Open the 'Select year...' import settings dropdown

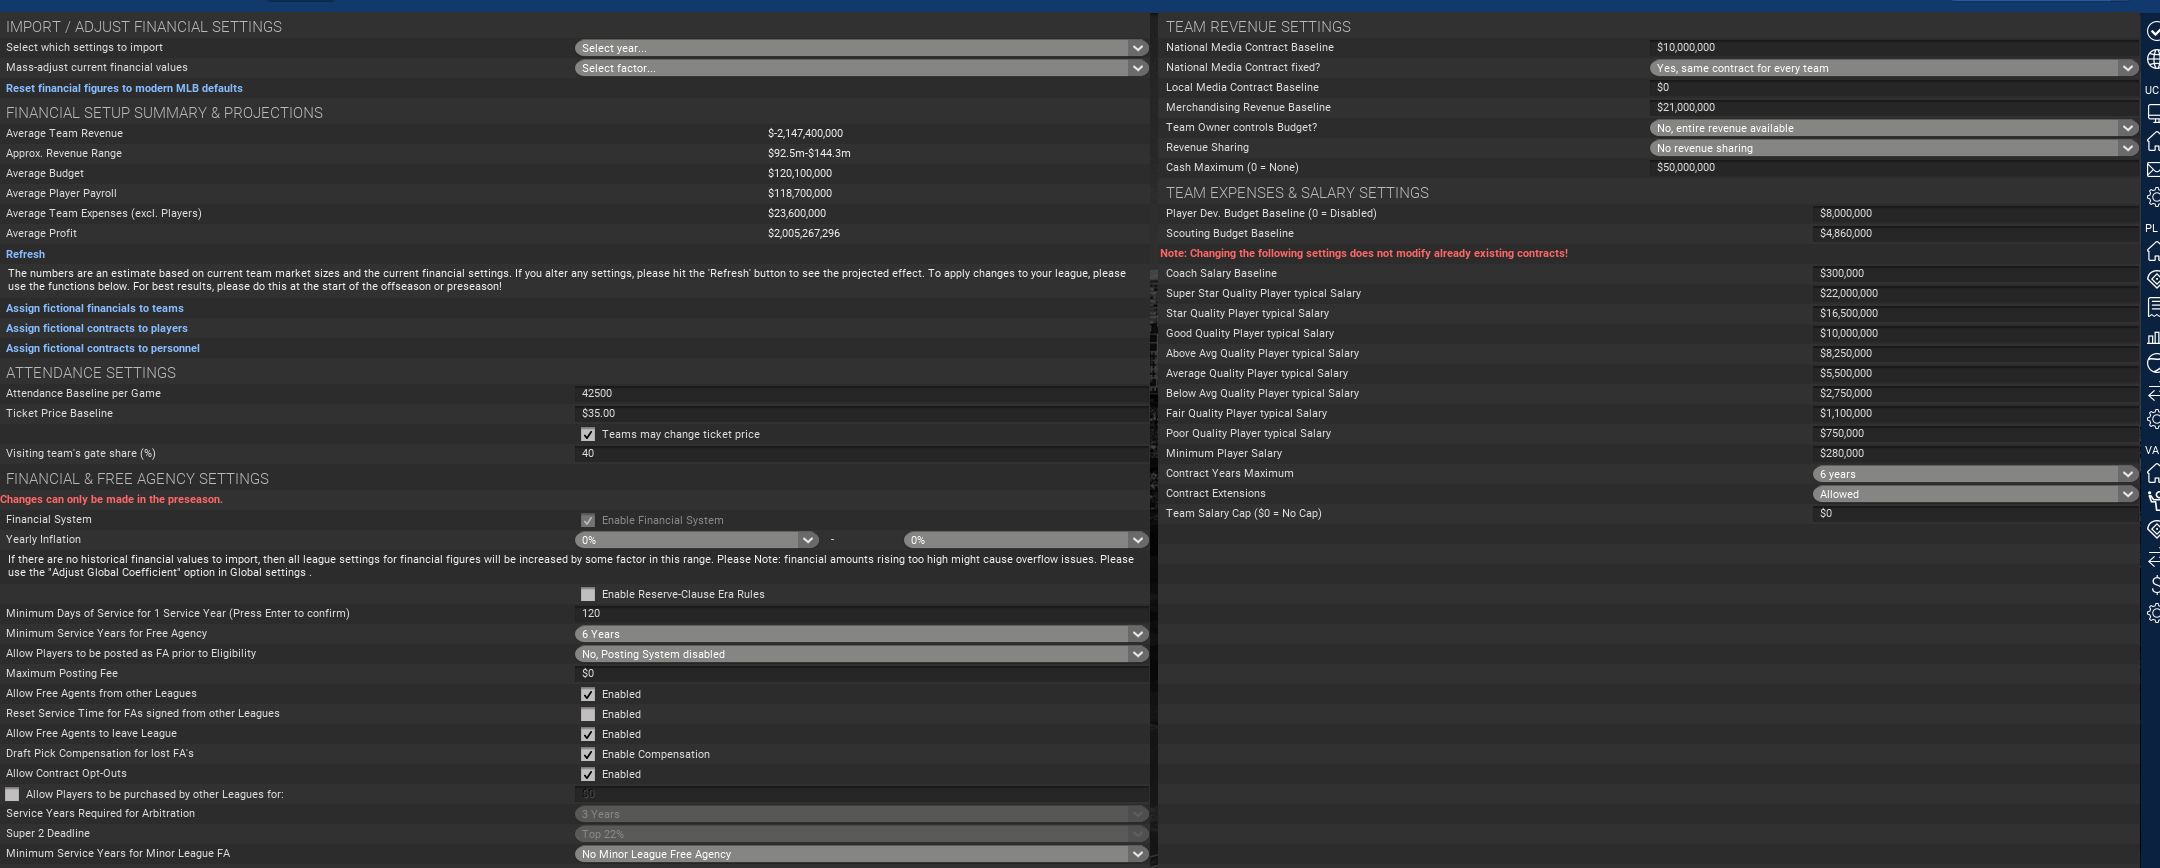861,48
